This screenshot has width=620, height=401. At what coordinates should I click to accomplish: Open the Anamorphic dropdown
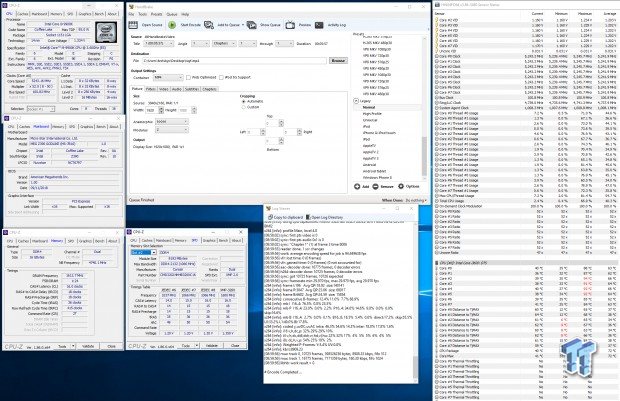[x=172, y=122]
